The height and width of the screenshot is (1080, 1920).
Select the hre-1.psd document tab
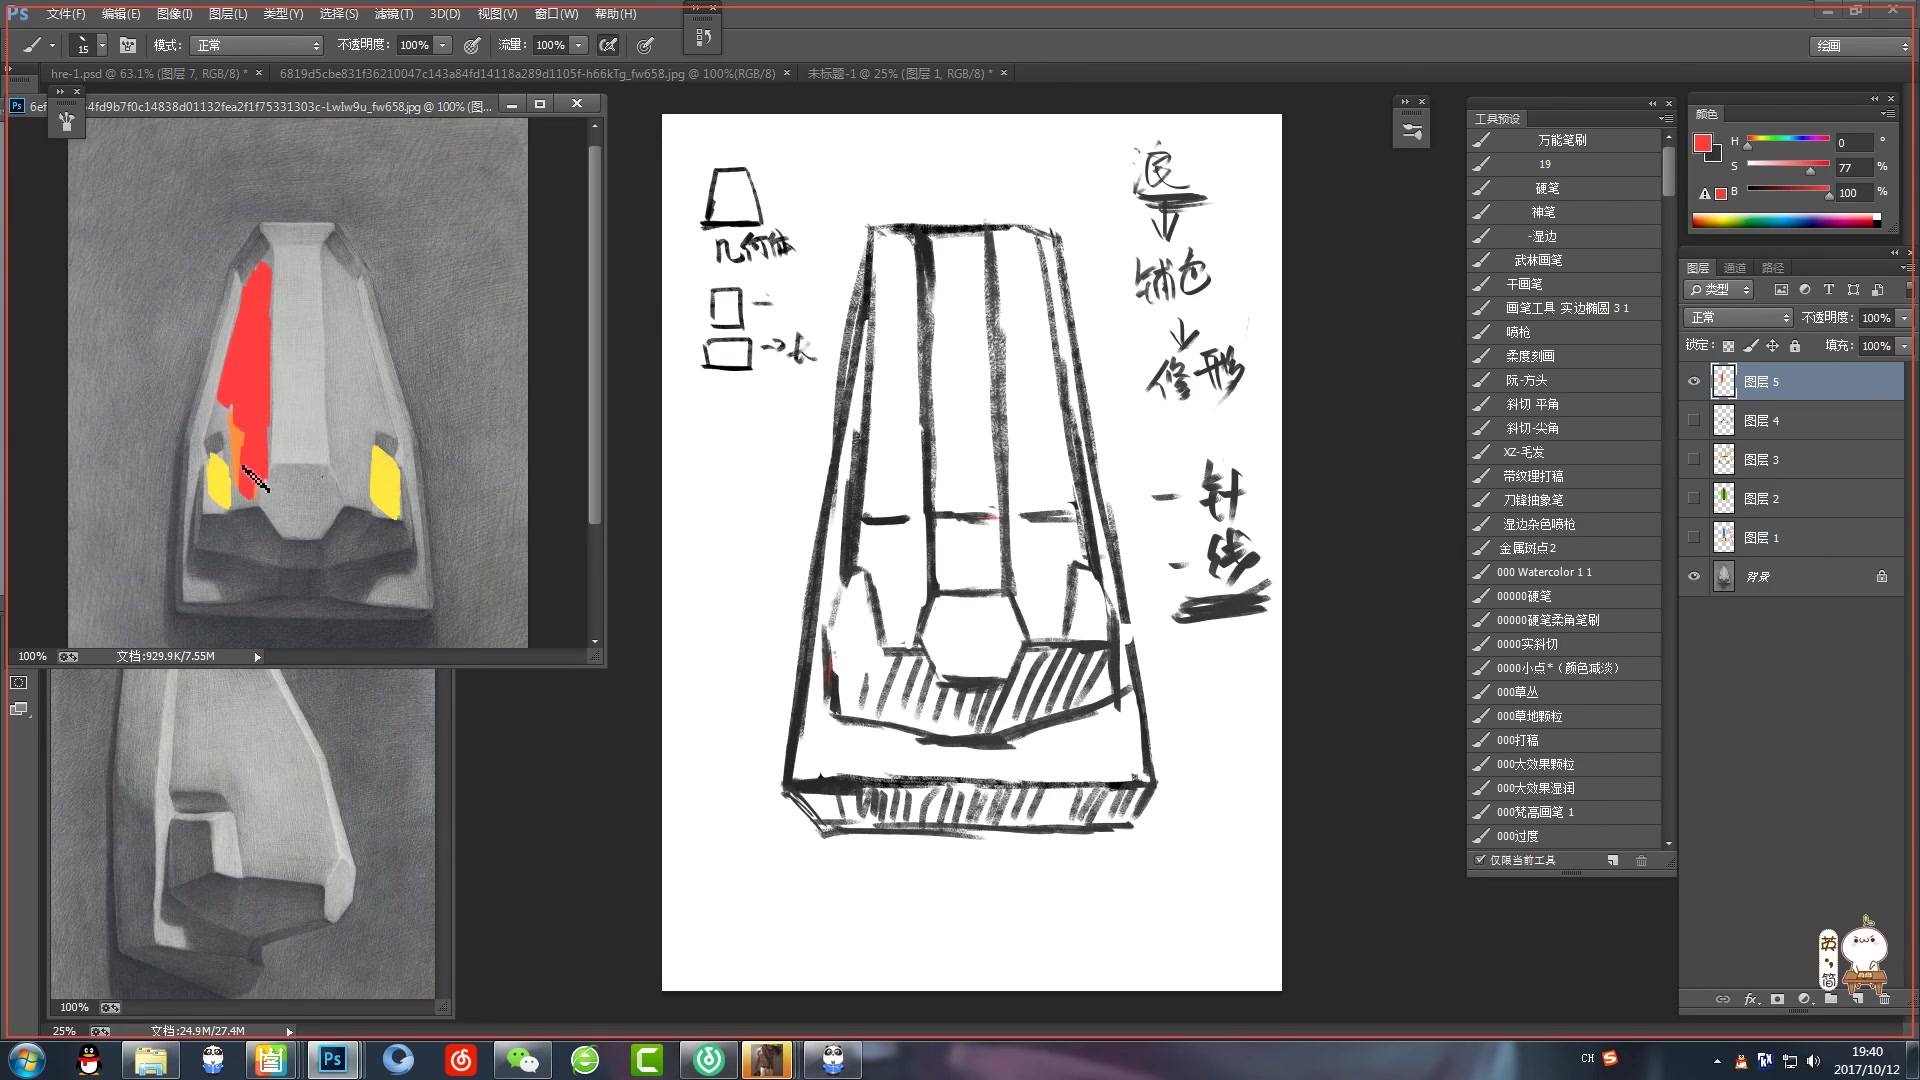(148, 74)
